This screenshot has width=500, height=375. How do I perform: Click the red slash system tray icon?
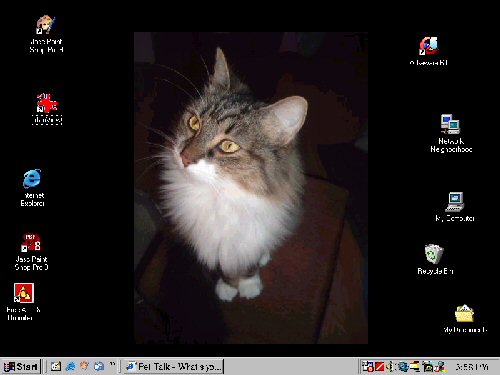[x=380, y=367]
